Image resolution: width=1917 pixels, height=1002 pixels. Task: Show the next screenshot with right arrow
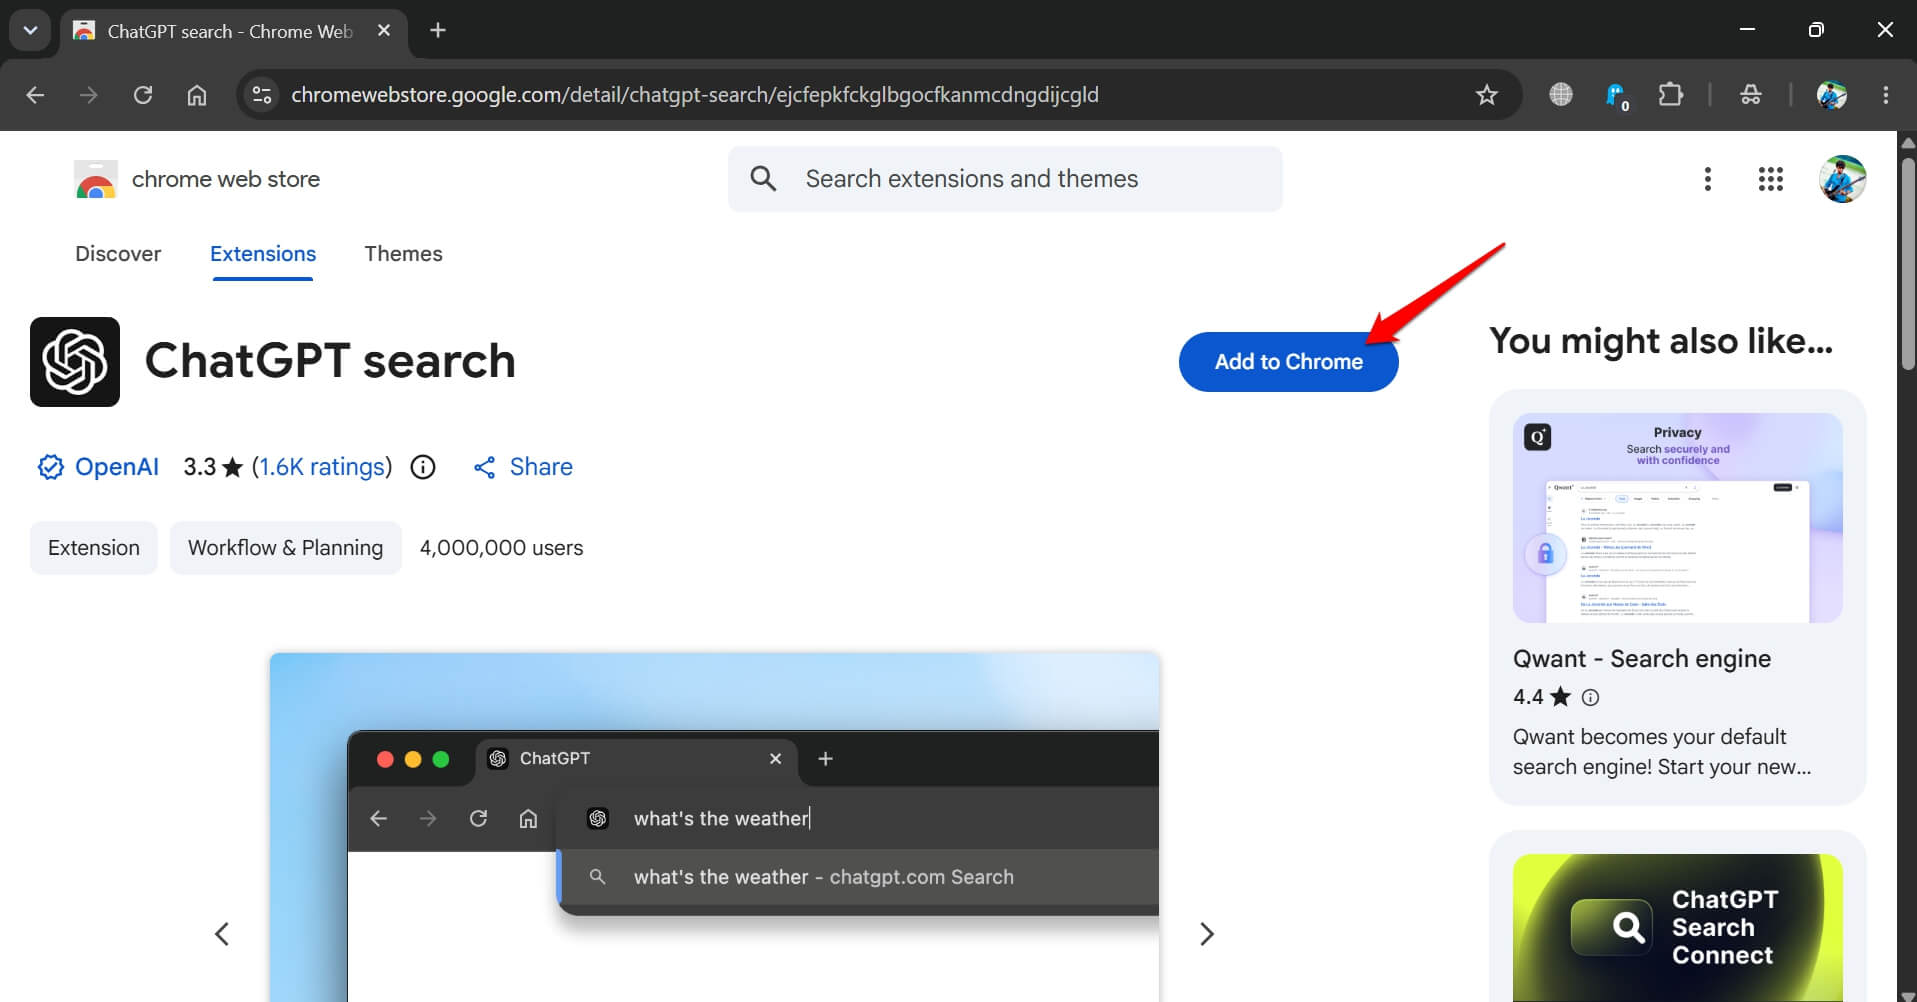click(x=1207, y=934)
